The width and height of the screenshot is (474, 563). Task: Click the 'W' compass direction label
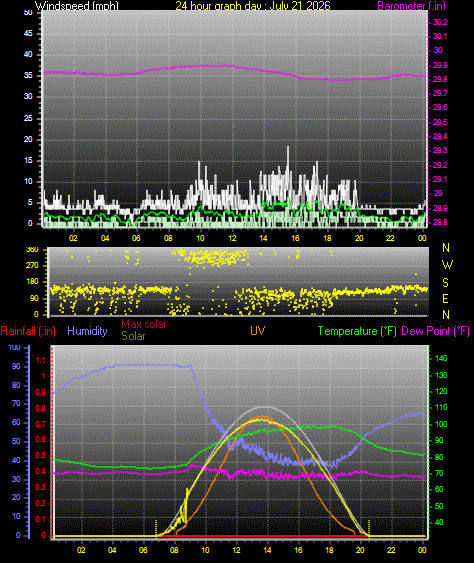(x=447, y=265)
